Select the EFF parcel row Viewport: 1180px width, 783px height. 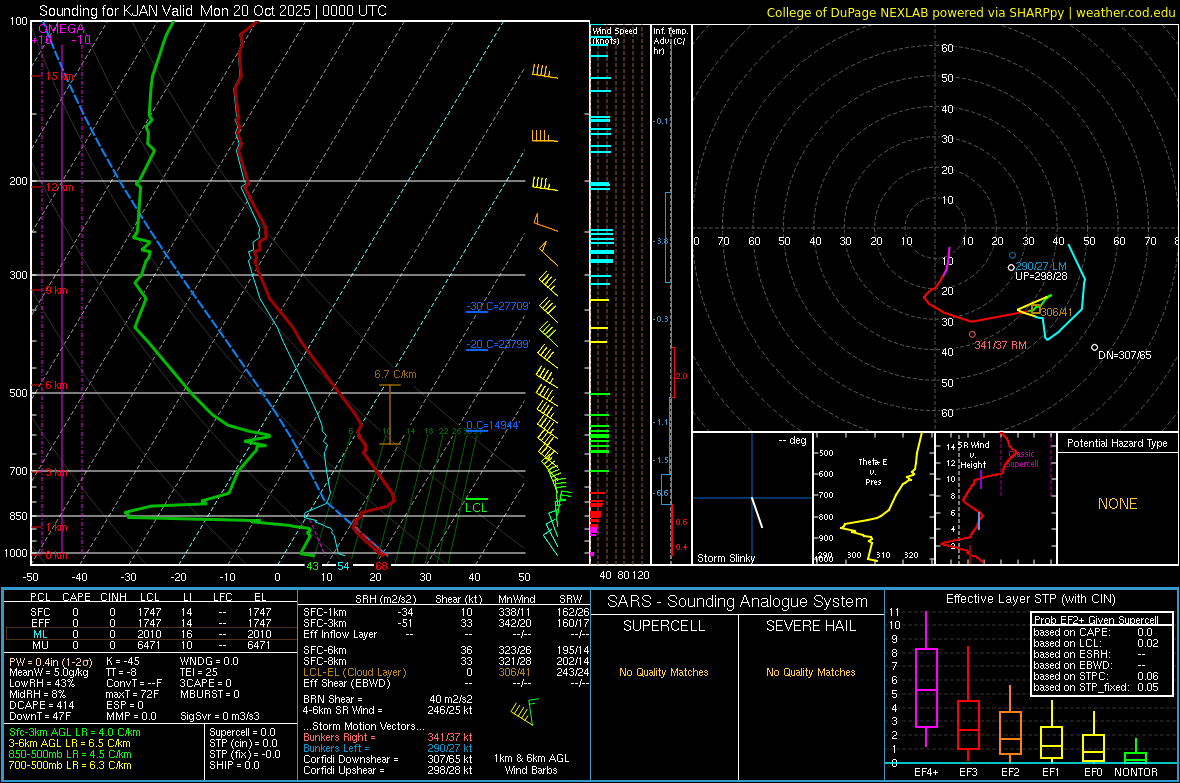coord(151,623)
